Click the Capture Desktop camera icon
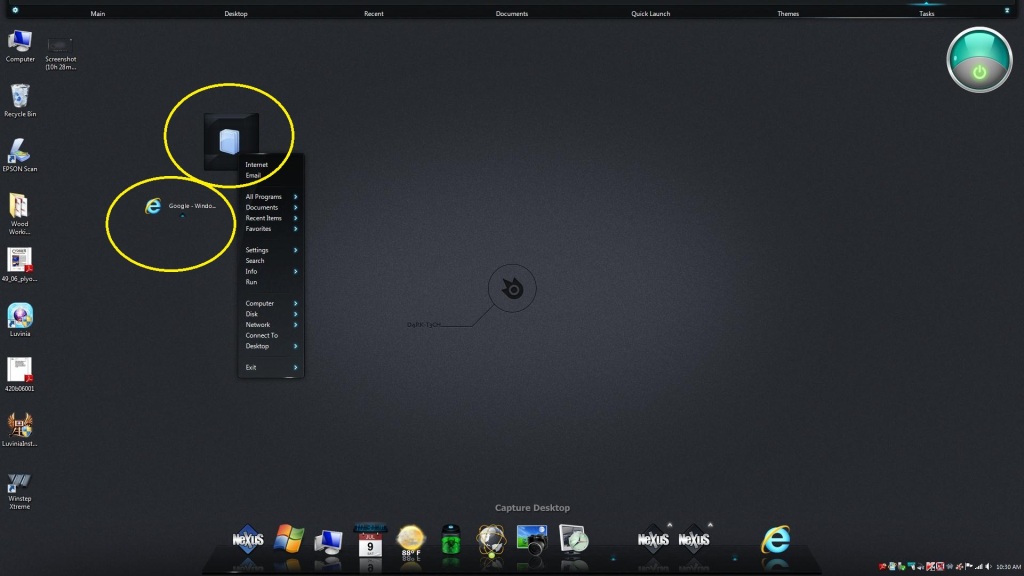 (532, 540)
